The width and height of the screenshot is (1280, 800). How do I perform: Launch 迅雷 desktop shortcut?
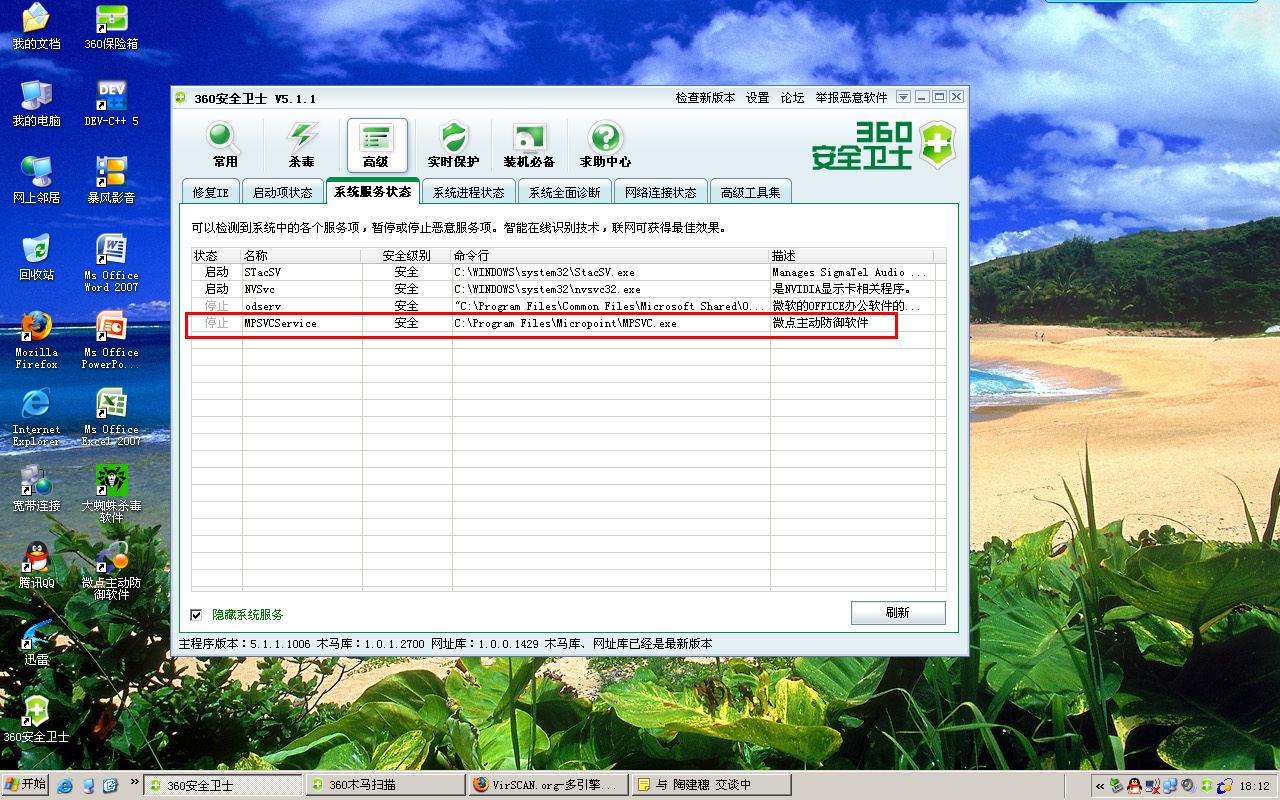click(x=36, y=642)
